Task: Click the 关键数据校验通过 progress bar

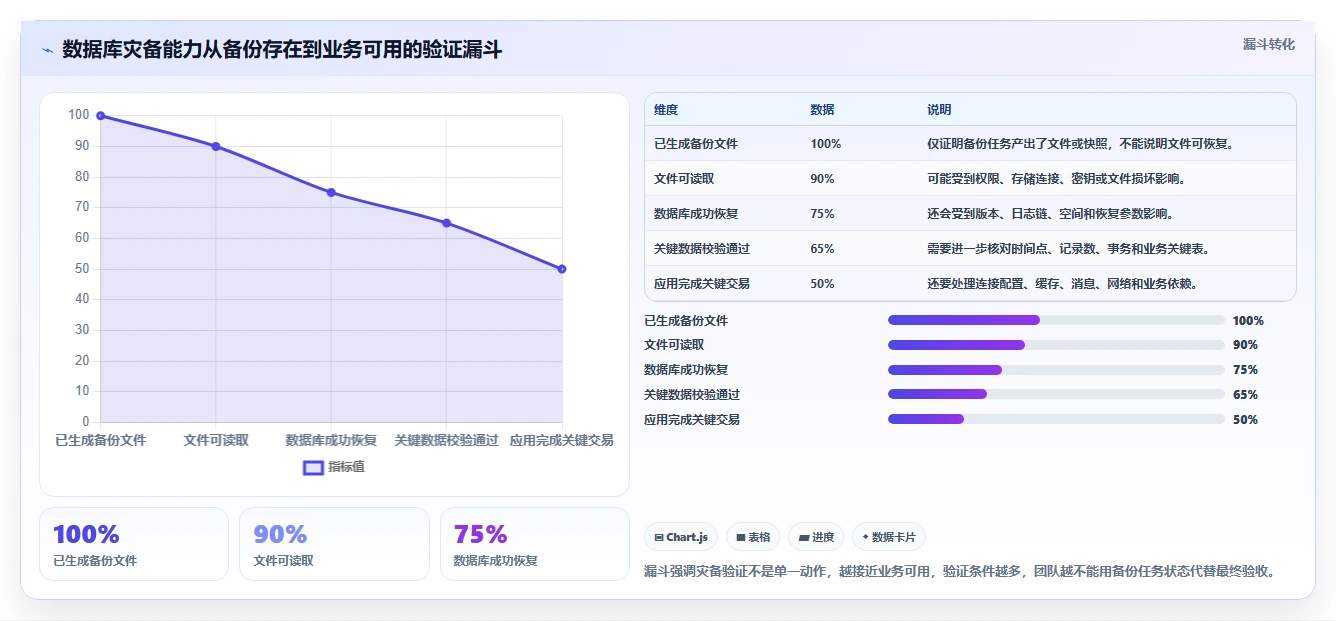Action: coord(1056,395)
